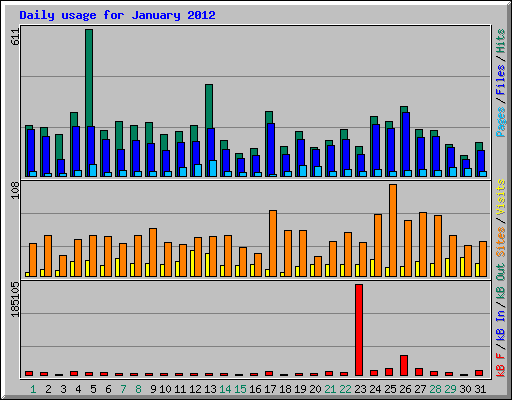Click green day label 22
Image resolution: width=512 pixels, height=400 pixels.
pos(345,389)
